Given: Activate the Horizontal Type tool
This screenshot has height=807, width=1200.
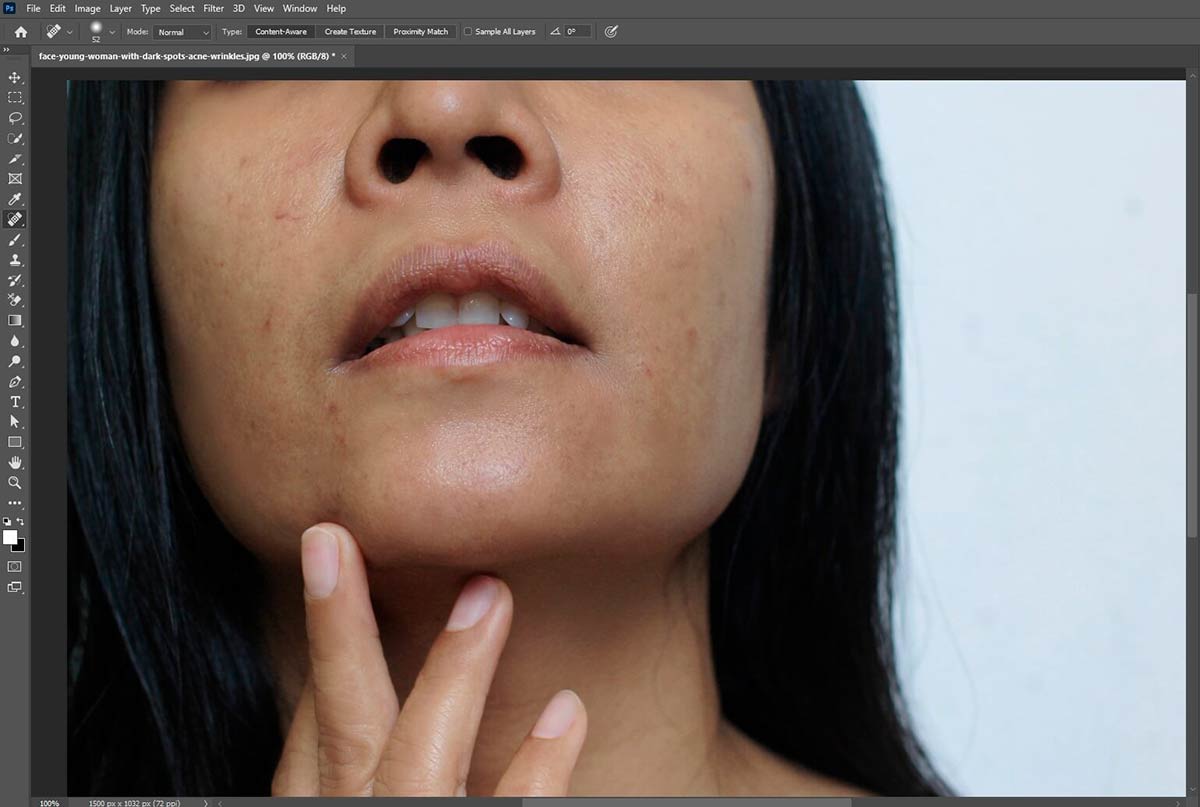Looking at the screenshot, I should (15, 402).
